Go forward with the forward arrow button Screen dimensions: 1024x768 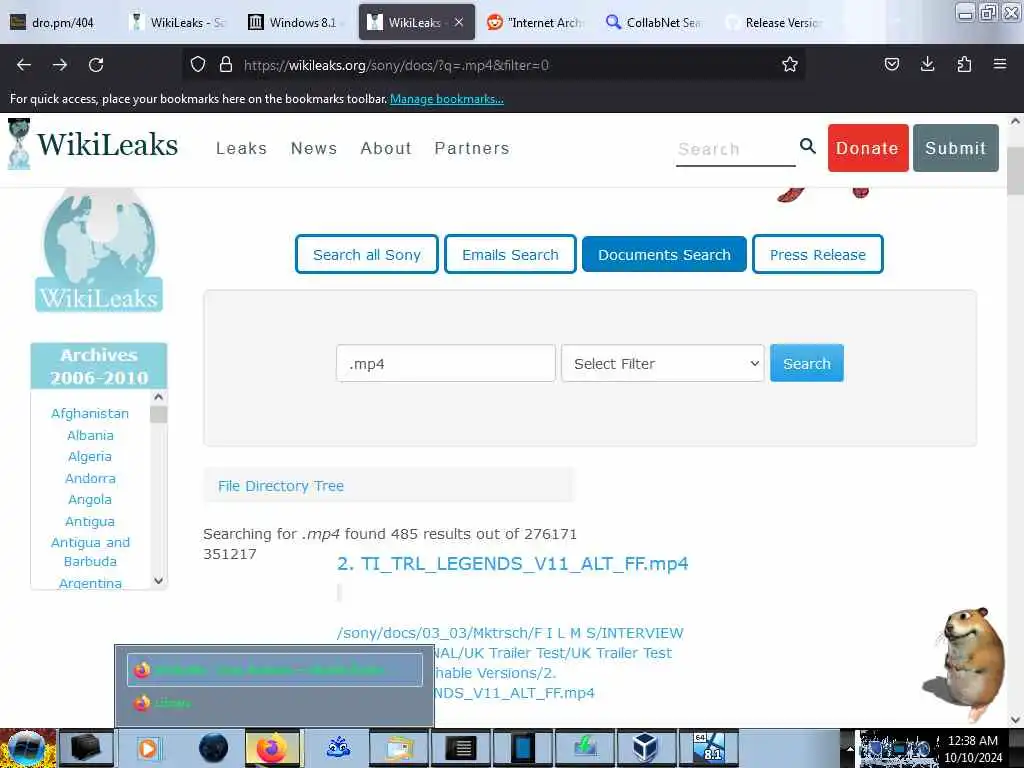pyautogui.click(x=60, y=65)
